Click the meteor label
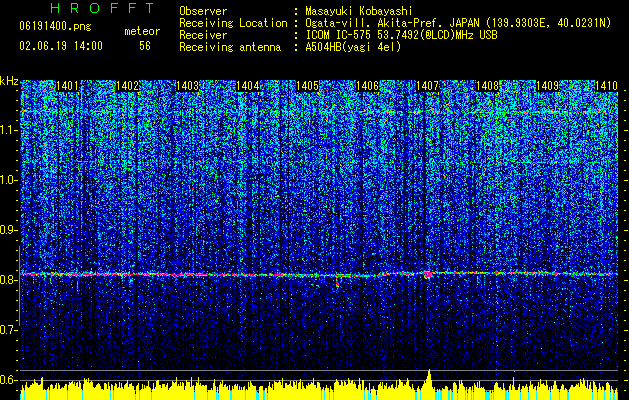The image size is (629, 400). (142, 31)
